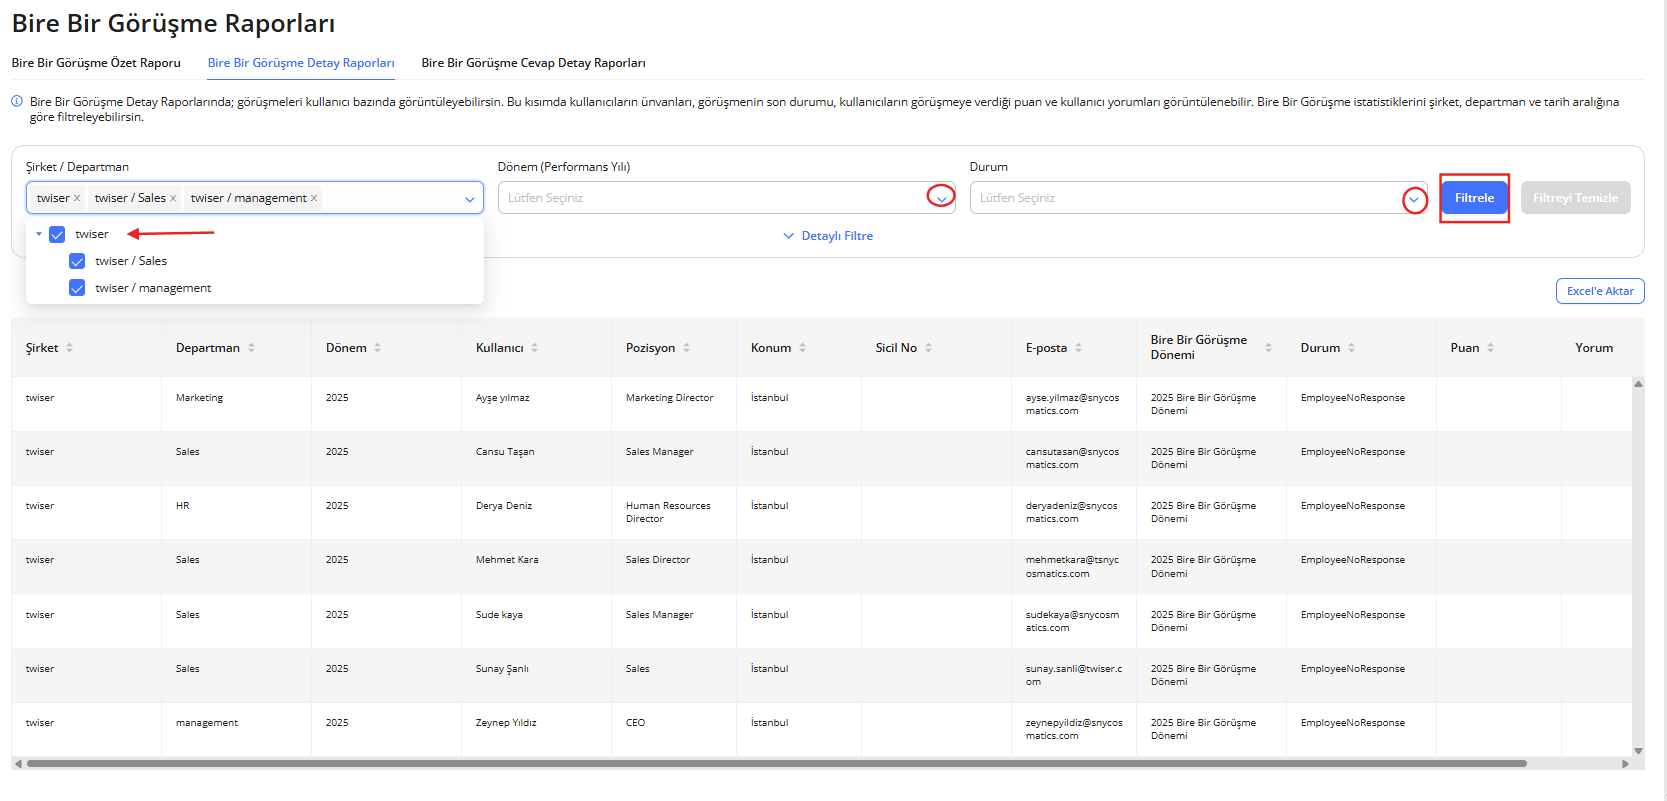Sort table by Şirket column icon
This screenshot has height=801, width=1667.
[x=69, y=348]
